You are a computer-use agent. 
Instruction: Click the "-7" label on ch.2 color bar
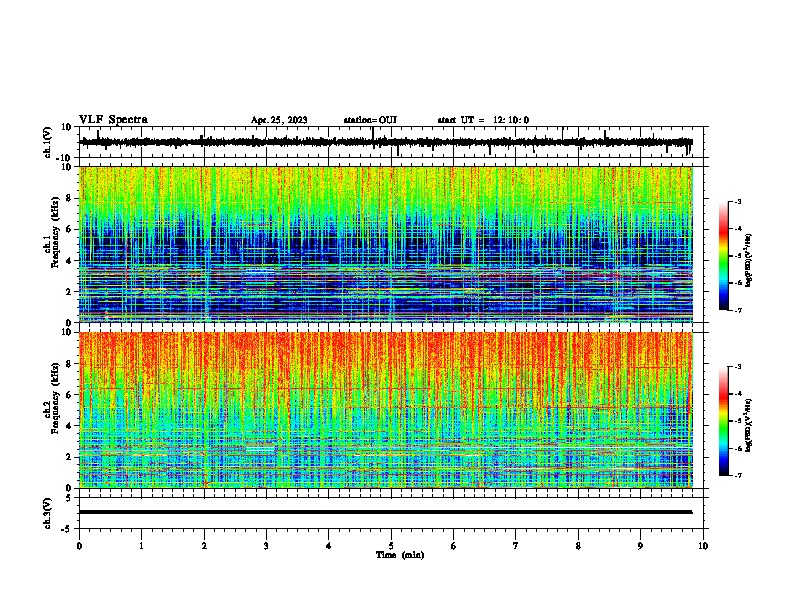pyautogui.click(x=737, y=475)
